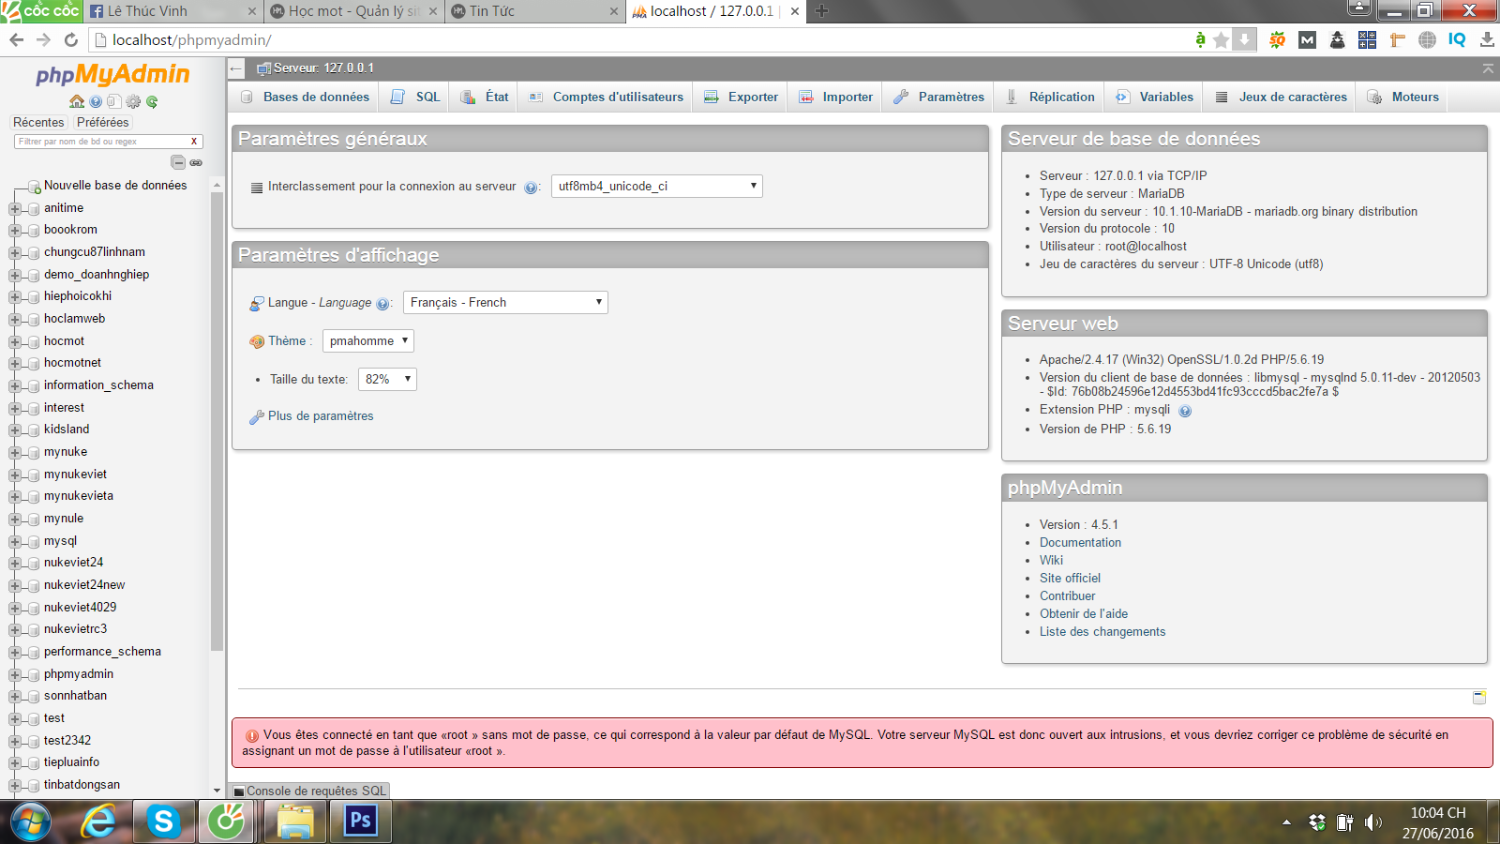The image size is (1500, 844).
Task: Expand the anitime database tree node
Action: click(x=15, y=209)
